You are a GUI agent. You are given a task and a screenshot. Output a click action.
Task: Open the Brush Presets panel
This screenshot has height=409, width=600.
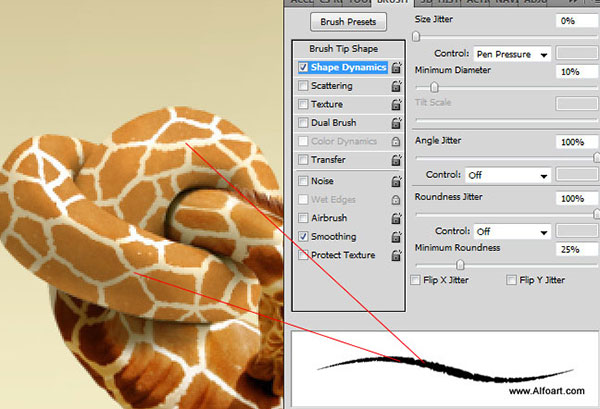[348, 22]
